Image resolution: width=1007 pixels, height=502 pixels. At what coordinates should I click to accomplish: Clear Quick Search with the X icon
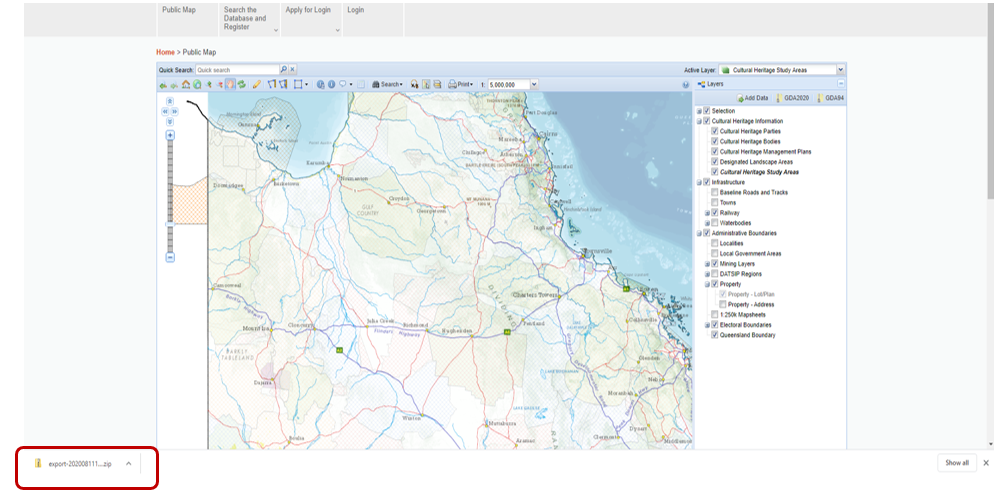292,69
